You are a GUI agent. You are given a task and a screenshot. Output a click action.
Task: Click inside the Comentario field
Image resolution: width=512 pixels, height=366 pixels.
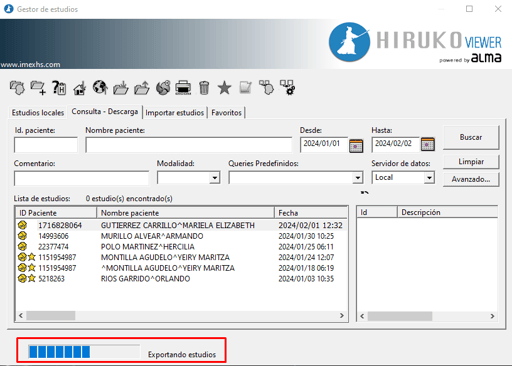81,178
